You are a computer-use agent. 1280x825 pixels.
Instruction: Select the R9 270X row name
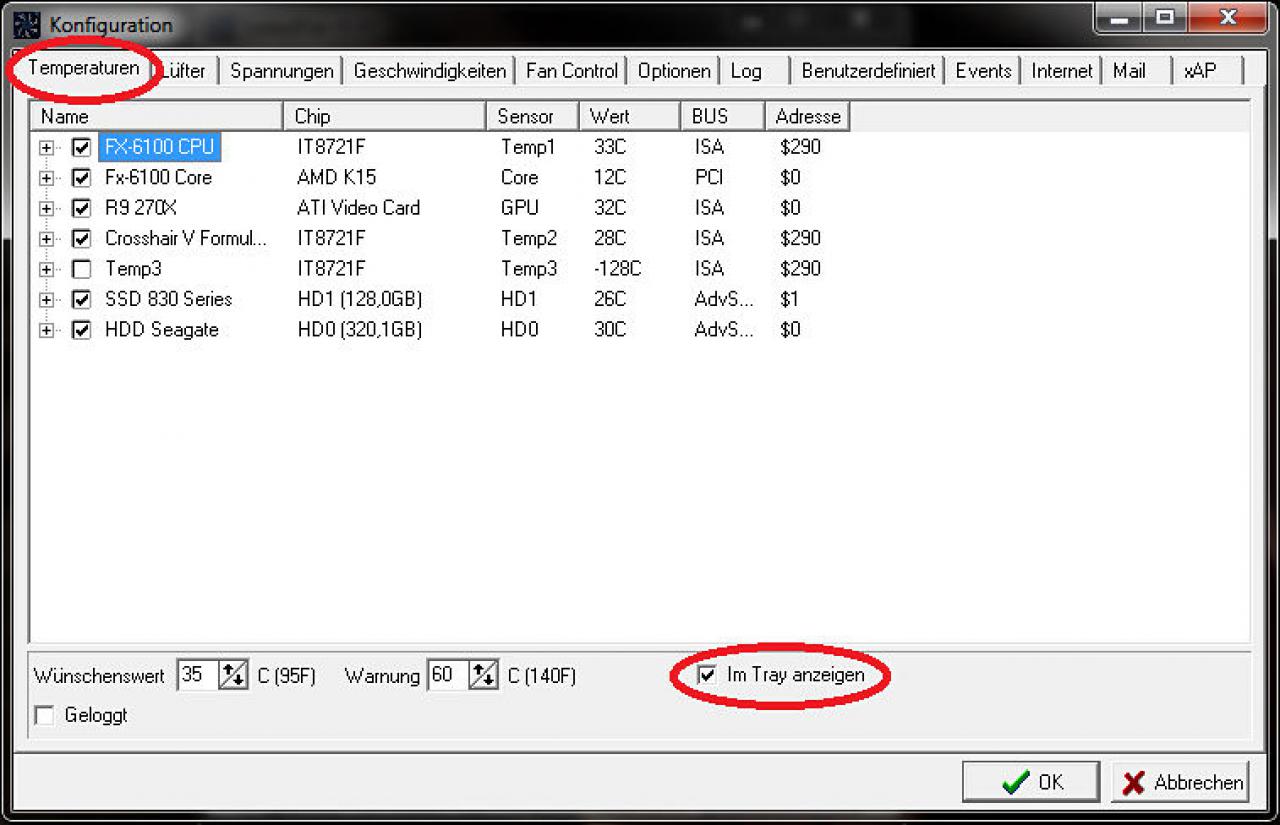[x=141, y=208]
